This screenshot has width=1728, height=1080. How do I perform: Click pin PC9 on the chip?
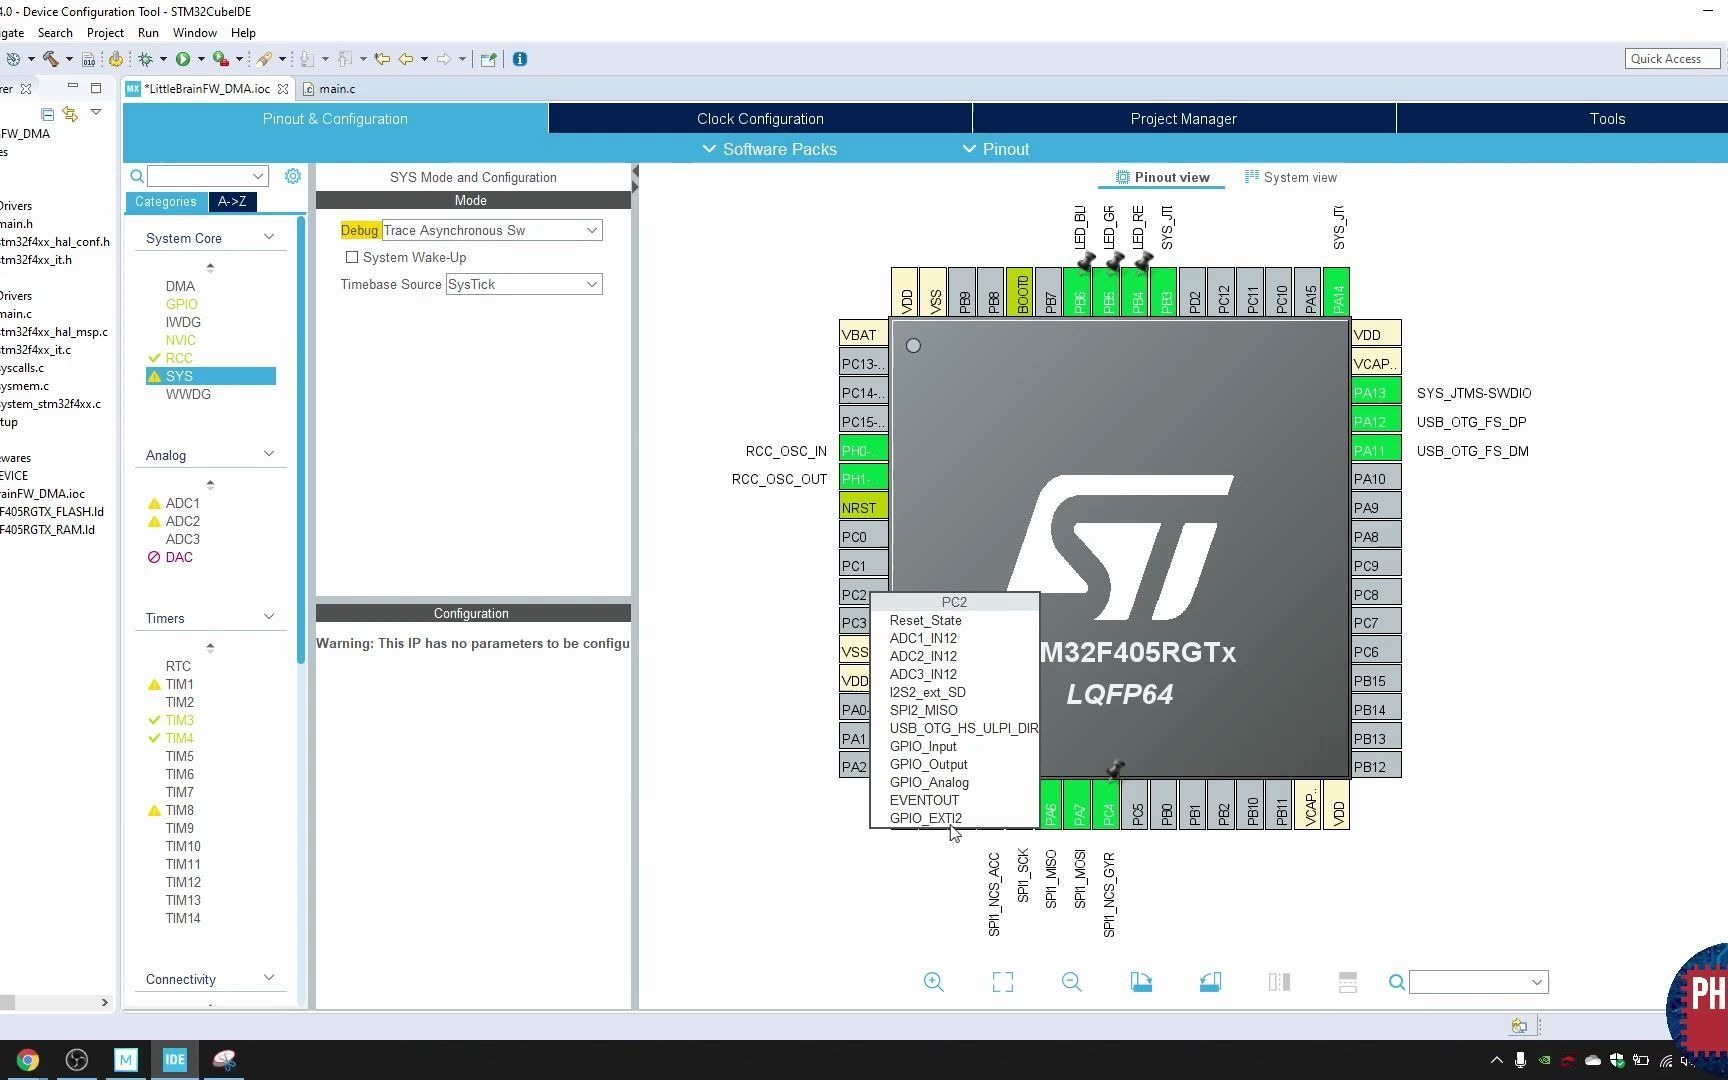(x=1376, y=565)
